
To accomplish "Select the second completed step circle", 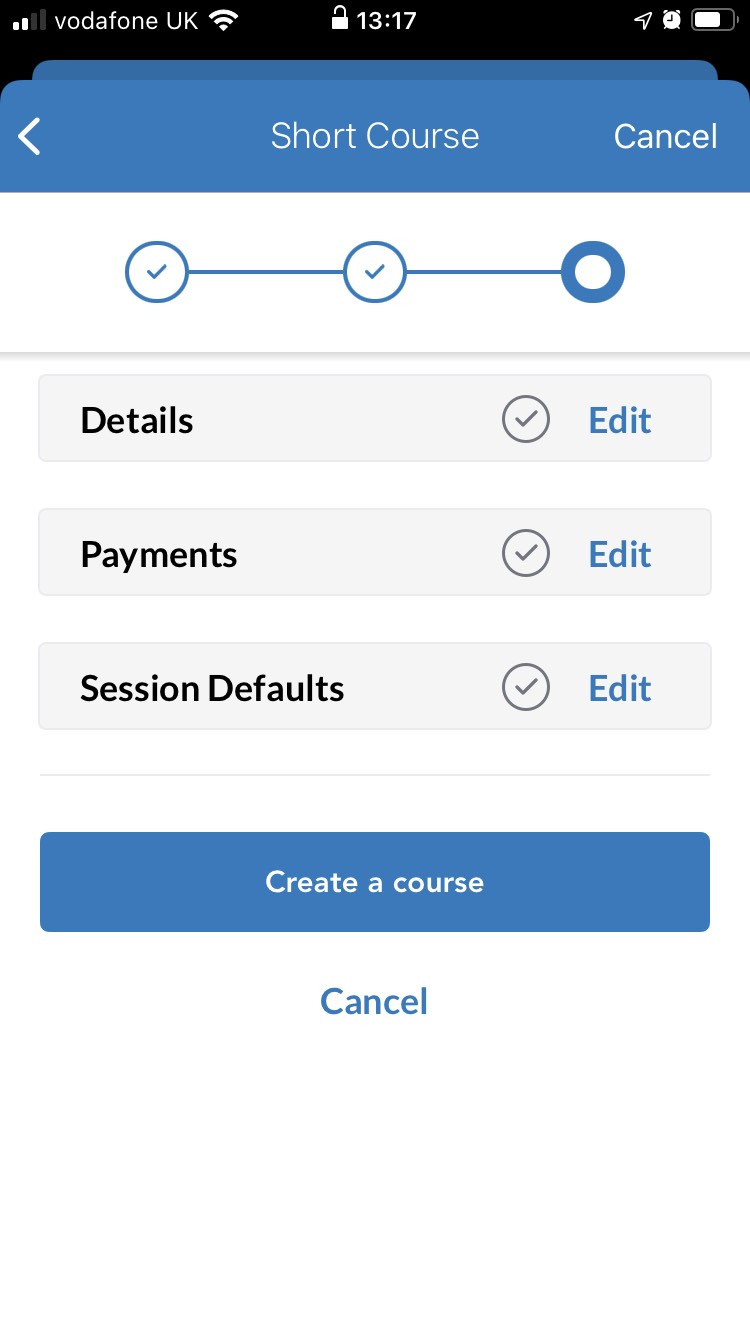I will pos(375,271).
